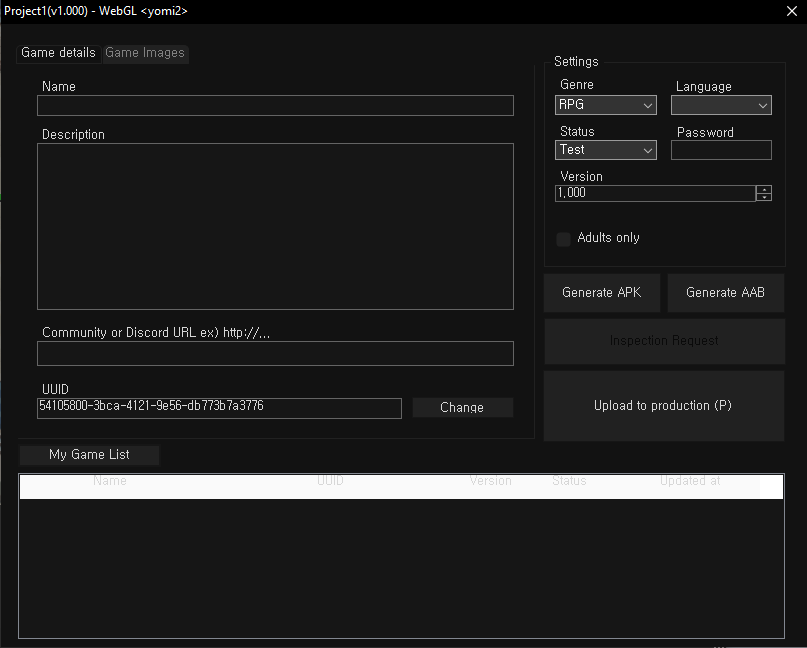Switch to the Game Images tab
807x648 pixels.
145,53
